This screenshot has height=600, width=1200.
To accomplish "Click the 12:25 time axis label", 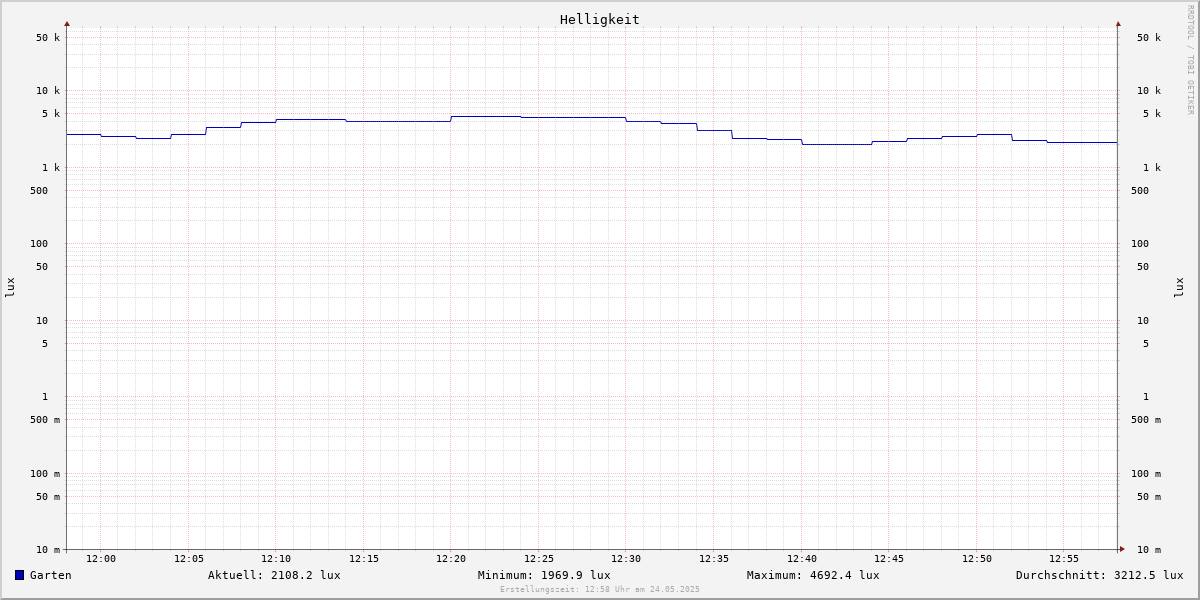I will pyautogui.click(x=539, y=559).
